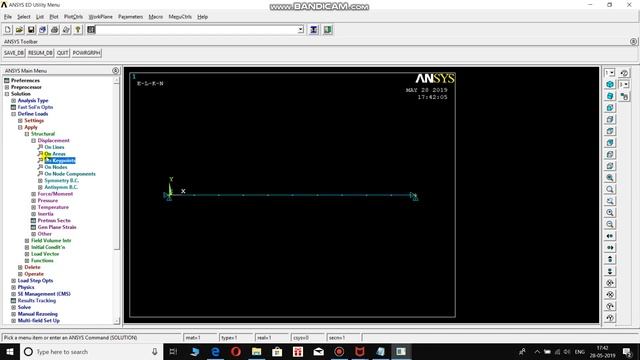This screenshot has width=640, height=360.
Task: Click the ANSYS Help question icon
Action: pos(78,30)
